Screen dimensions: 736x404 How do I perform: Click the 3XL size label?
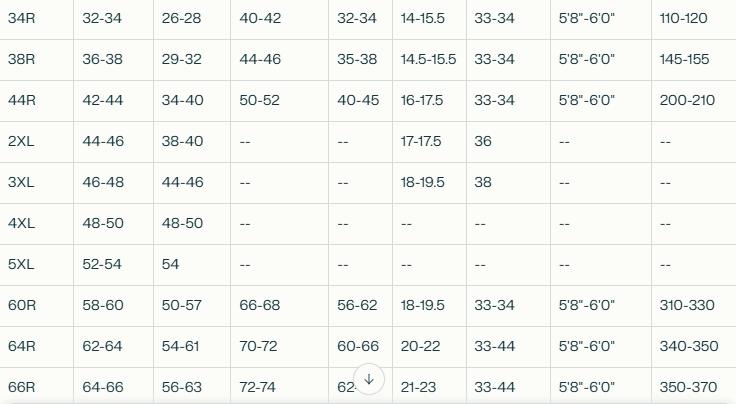(x=21, y=182)
